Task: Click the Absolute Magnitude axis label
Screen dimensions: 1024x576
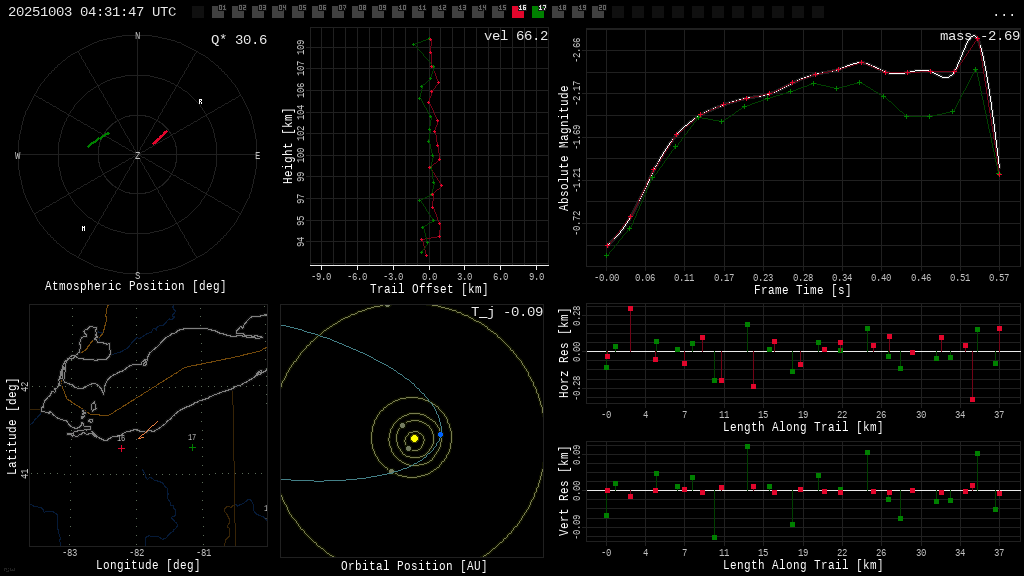Action: coord(564,148)
